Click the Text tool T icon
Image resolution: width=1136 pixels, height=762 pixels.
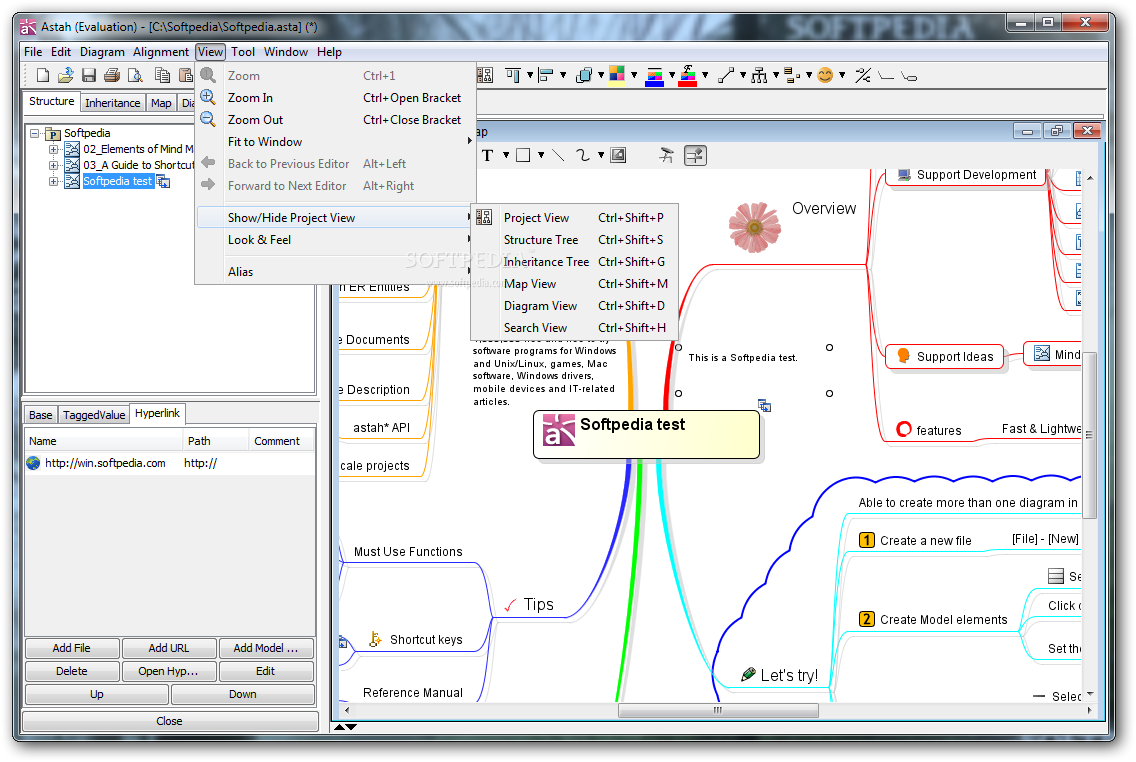(488, 155)
